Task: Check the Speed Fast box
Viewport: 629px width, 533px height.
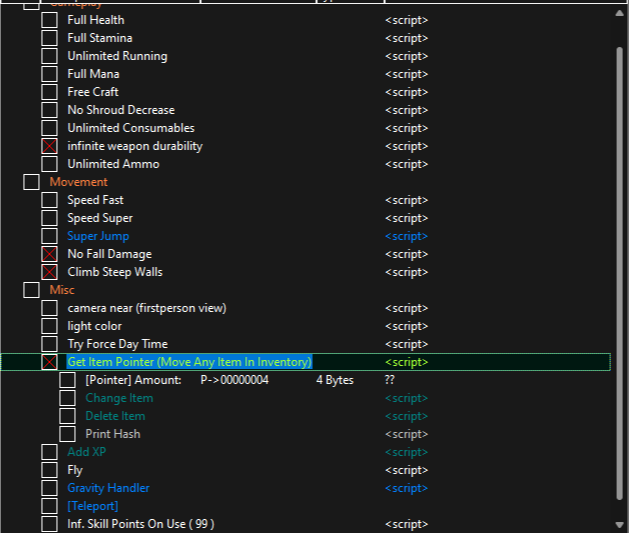Action: 49,200
